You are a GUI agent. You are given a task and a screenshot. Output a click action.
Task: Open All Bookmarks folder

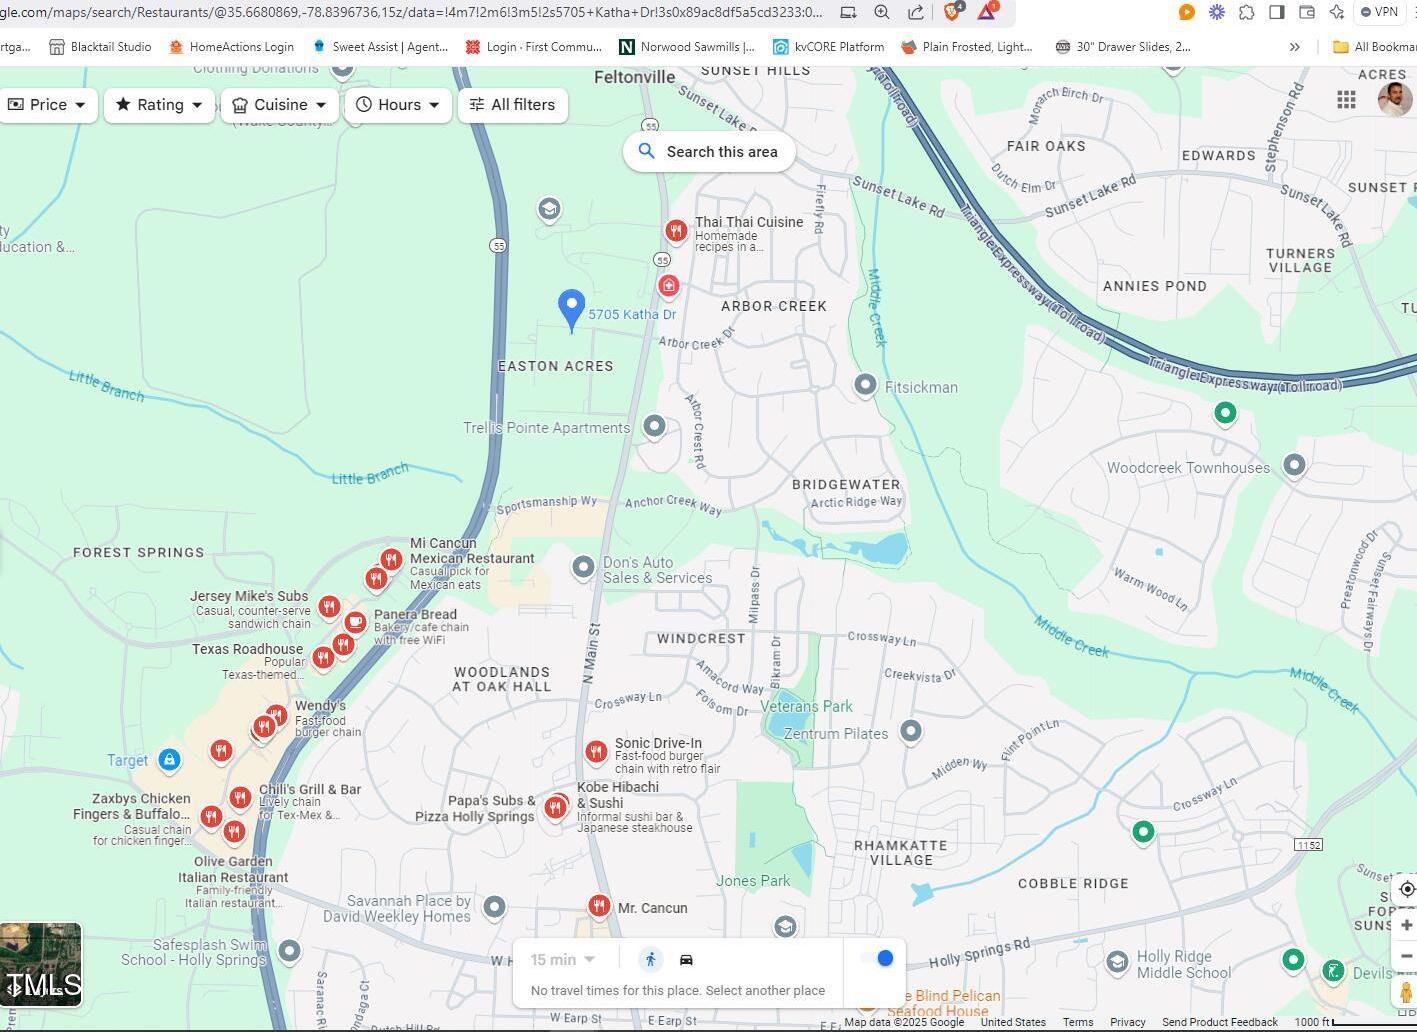coord(1375,47)
